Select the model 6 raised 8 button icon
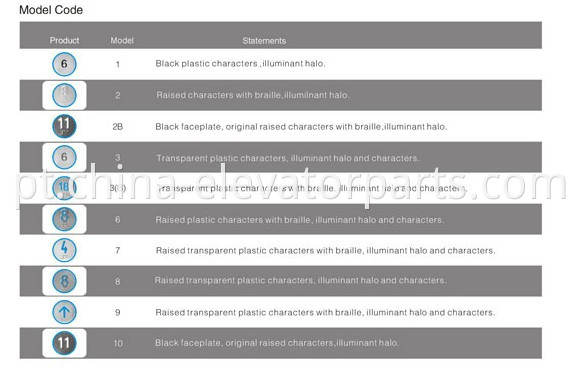The image size is (580, 371). click(x=64, y=219)
